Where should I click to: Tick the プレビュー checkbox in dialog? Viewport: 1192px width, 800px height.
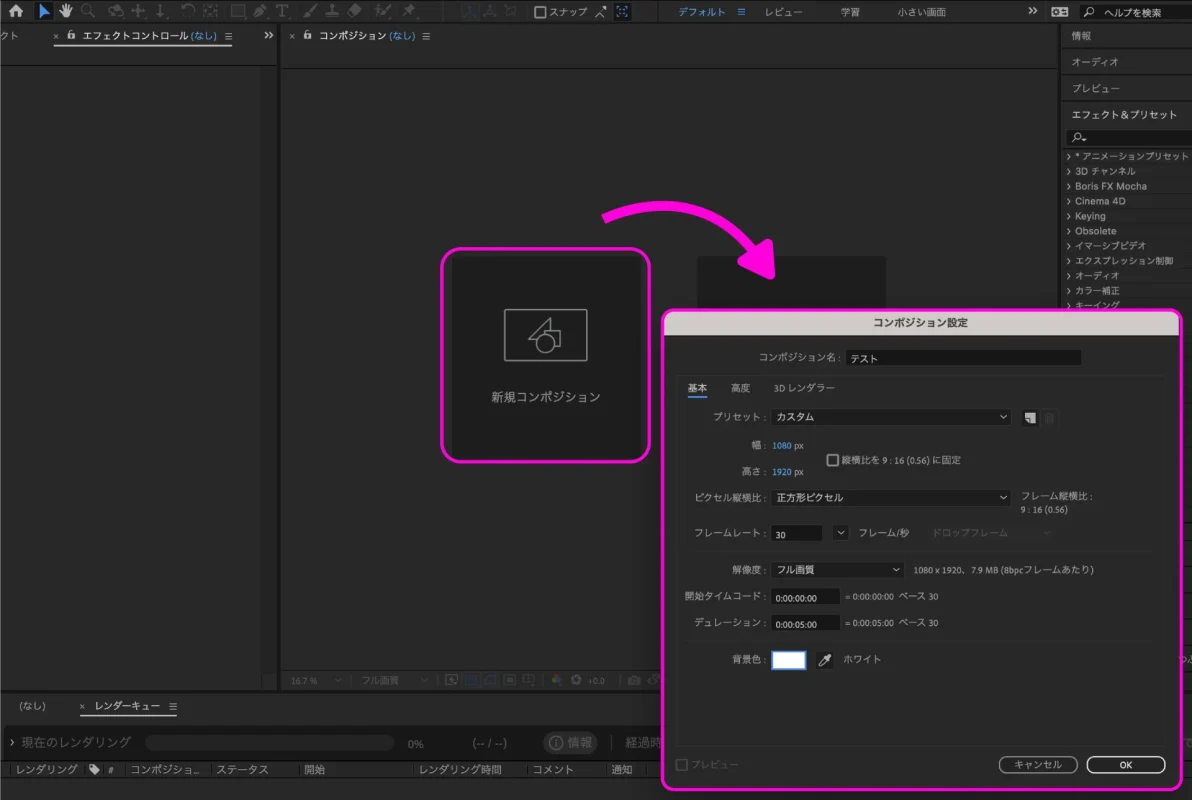(x=682, y=765)
